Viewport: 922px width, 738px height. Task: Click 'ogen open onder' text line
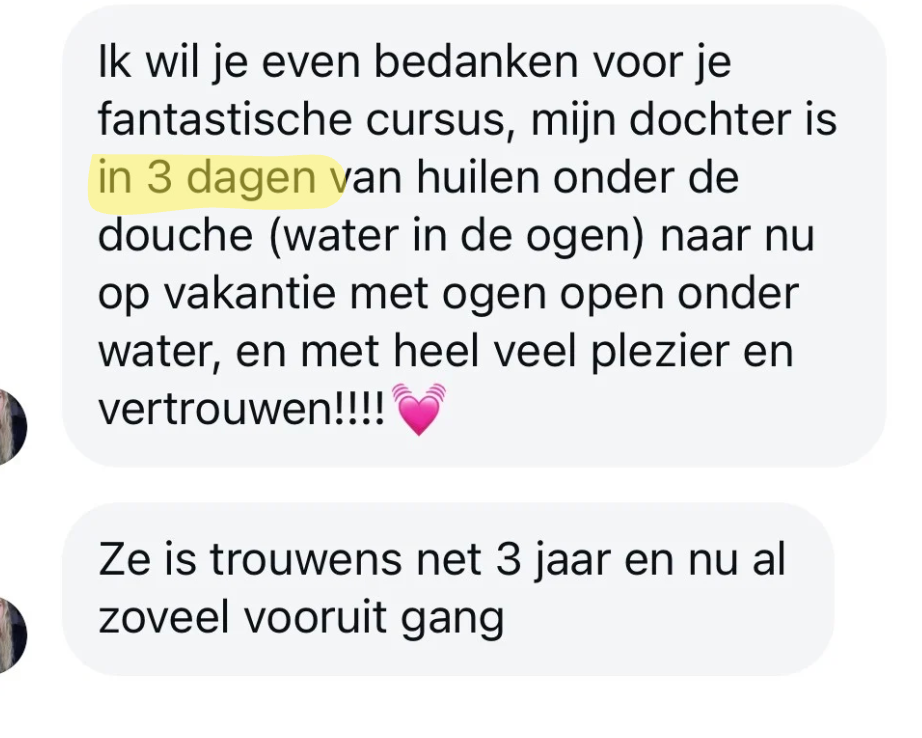620,295
